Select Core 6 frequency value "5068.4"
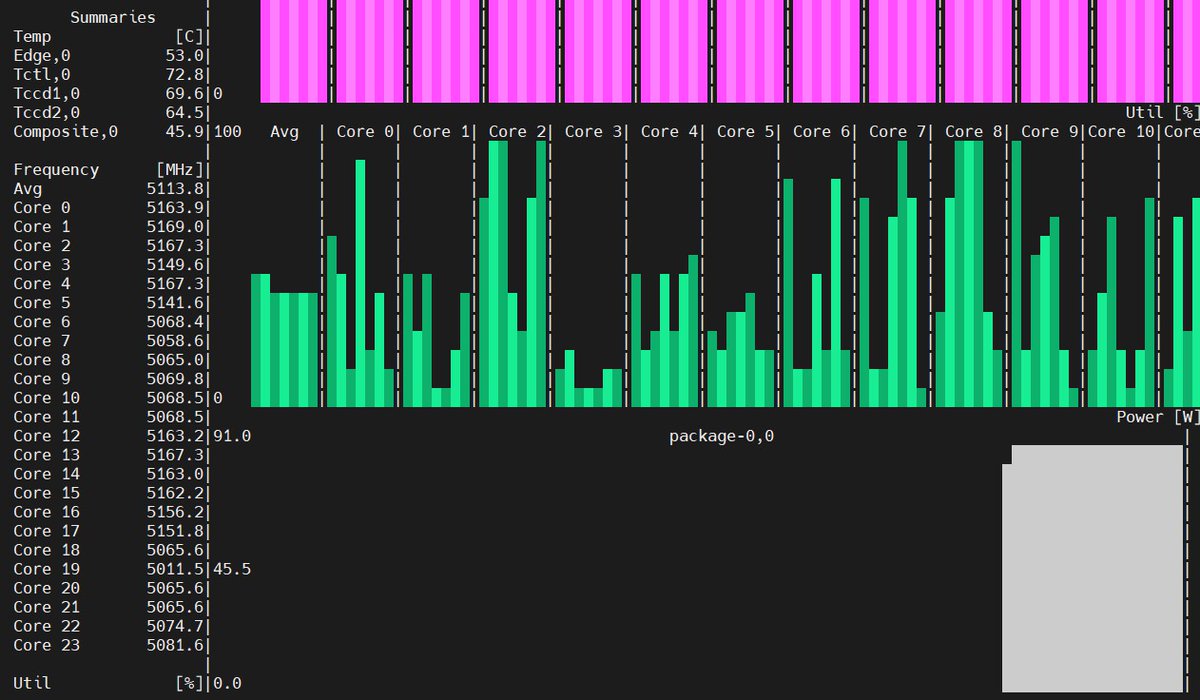The image size is (1200, 700). [175, 321]
